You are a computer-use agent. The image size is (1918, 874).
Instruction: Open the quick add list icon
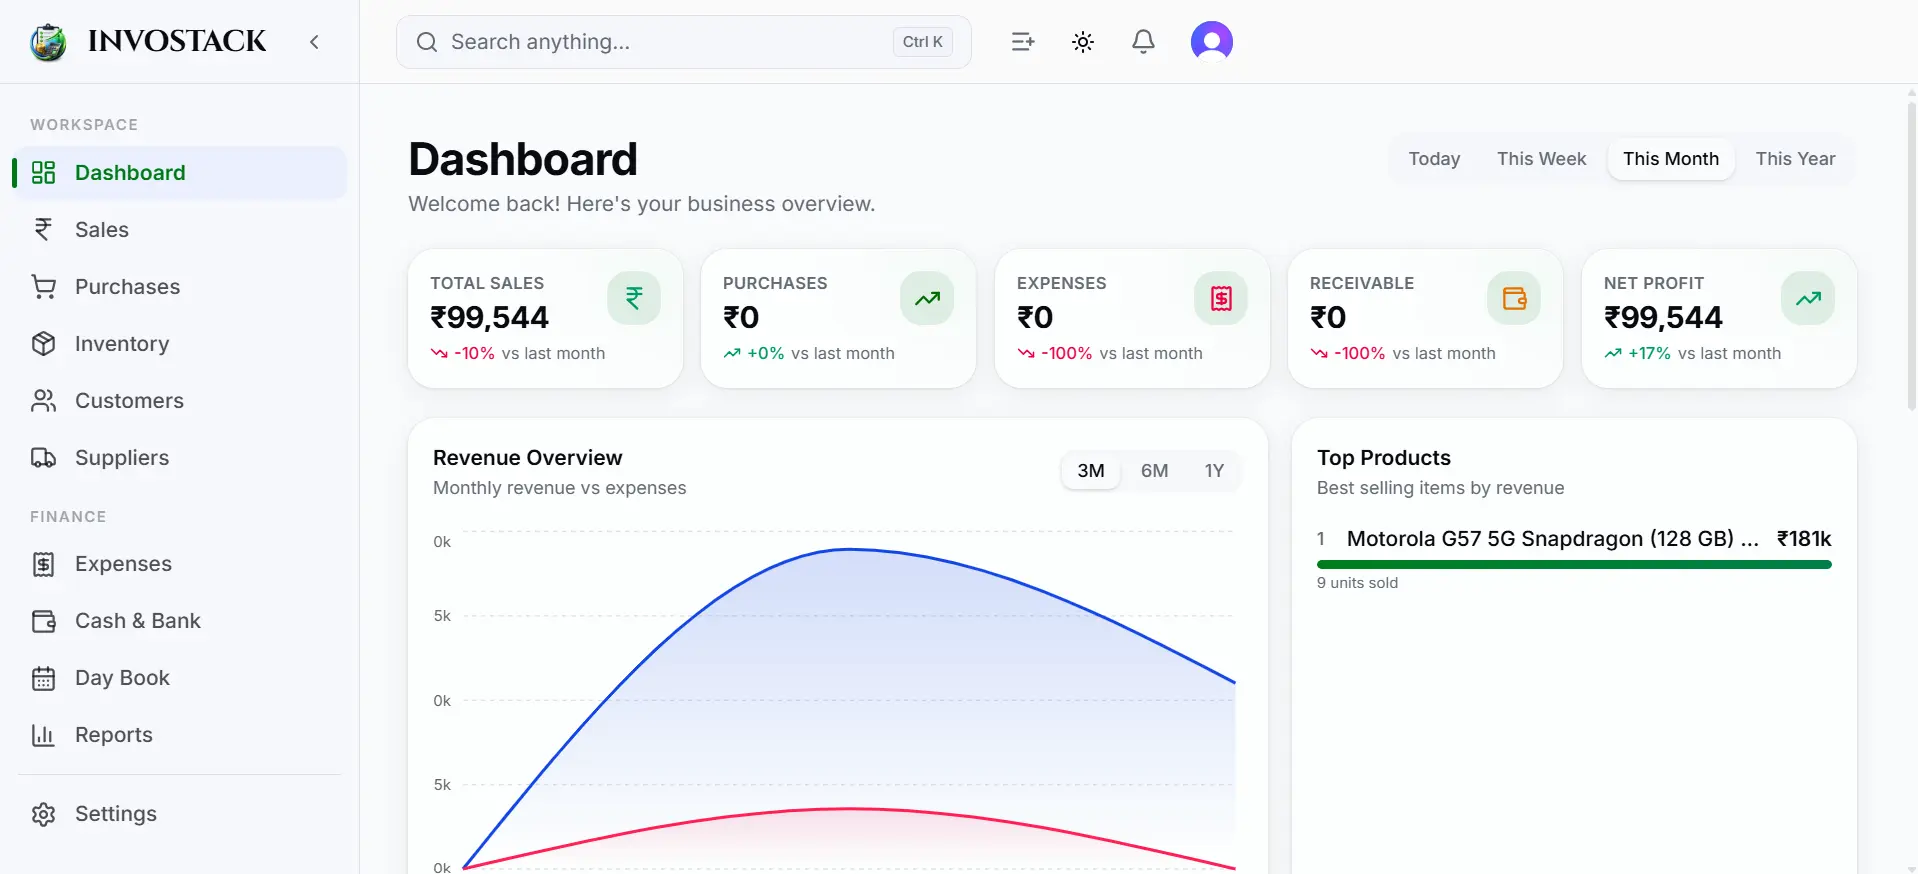coord(1022,42)
